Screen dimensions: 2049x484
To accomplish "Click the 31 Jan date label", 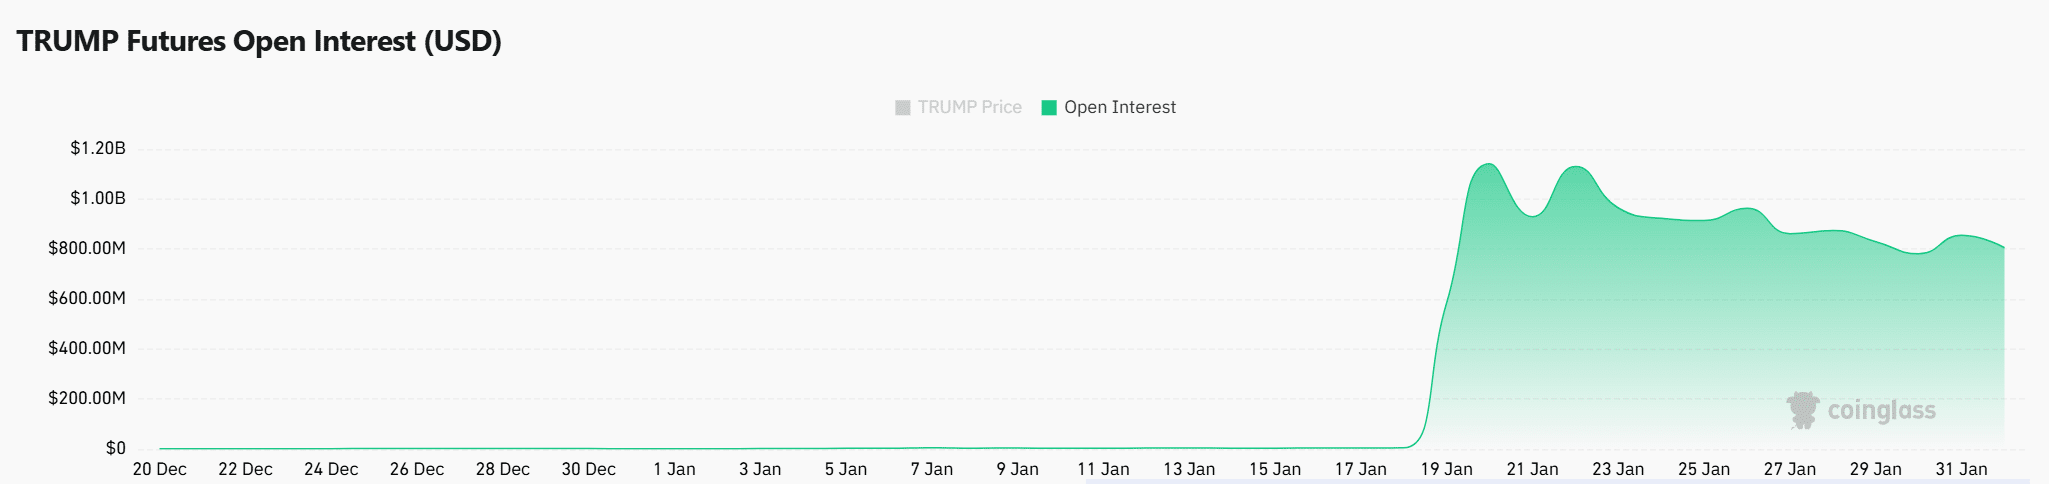I will [1961, 470].
